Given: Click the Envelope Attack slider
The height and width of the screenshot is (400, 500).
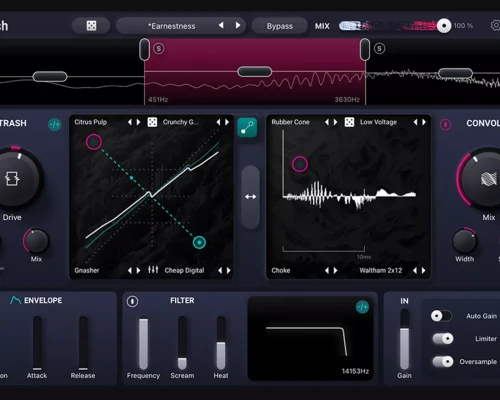Looking at the screenshot, I should pos(37,343).
